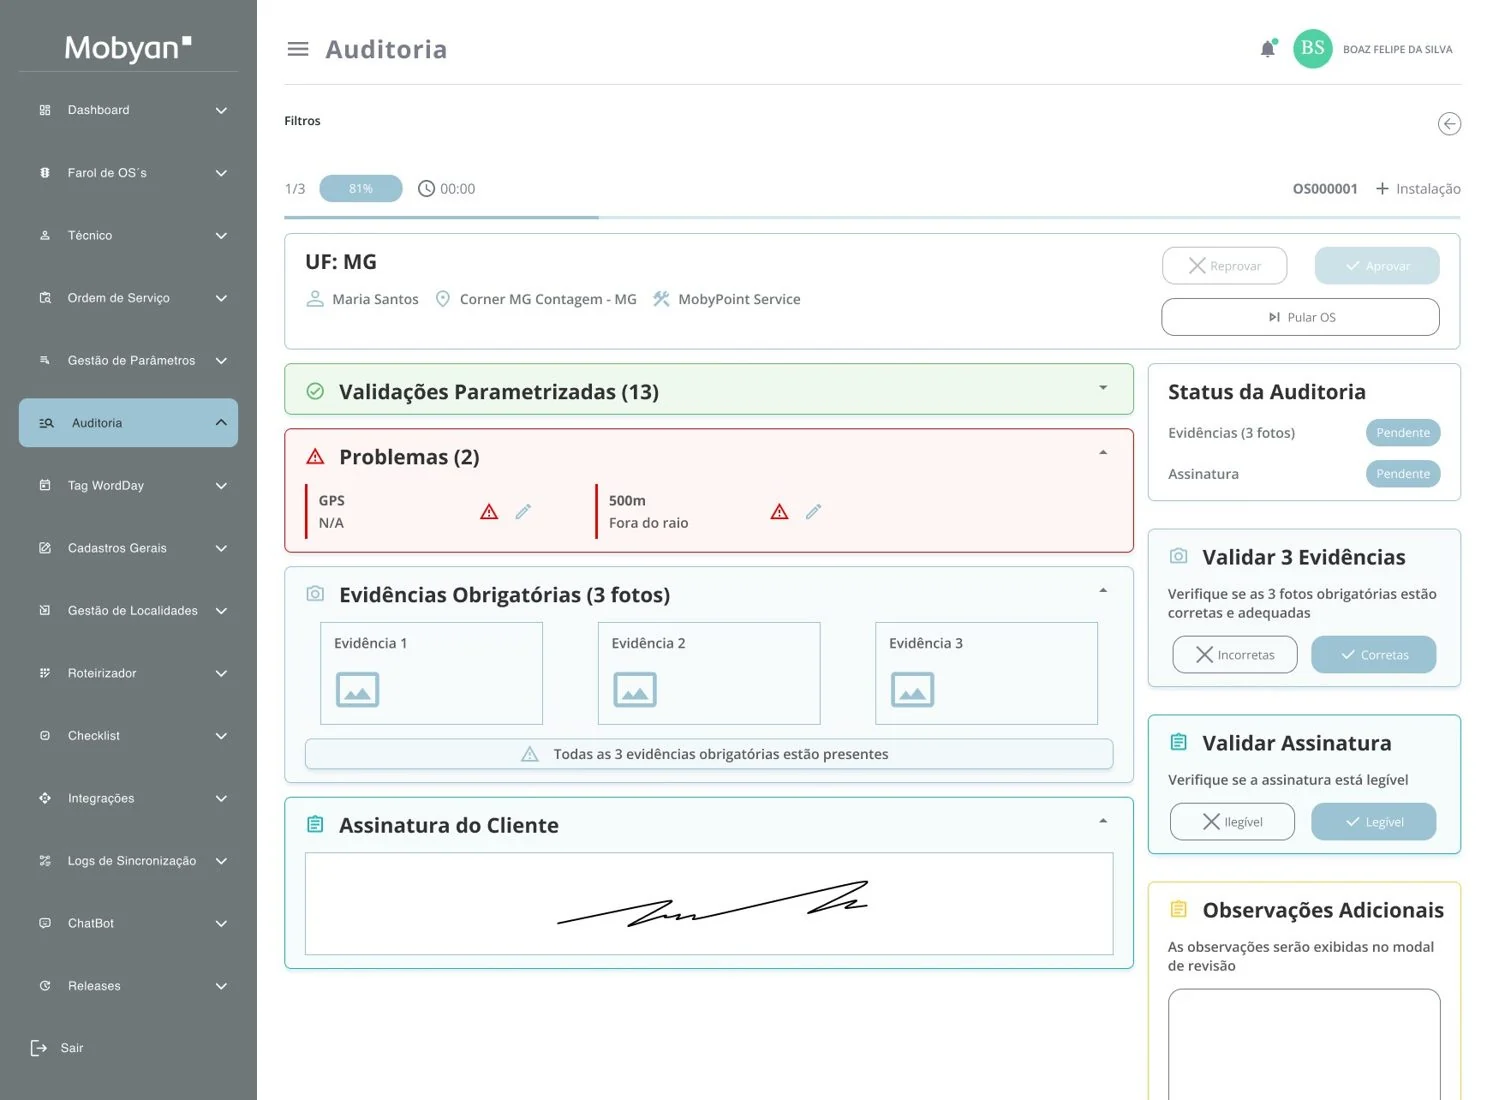This screenshot has width=1487, height=1100.
Task: Click the 81% progress indicator
Action: [361, 189]
